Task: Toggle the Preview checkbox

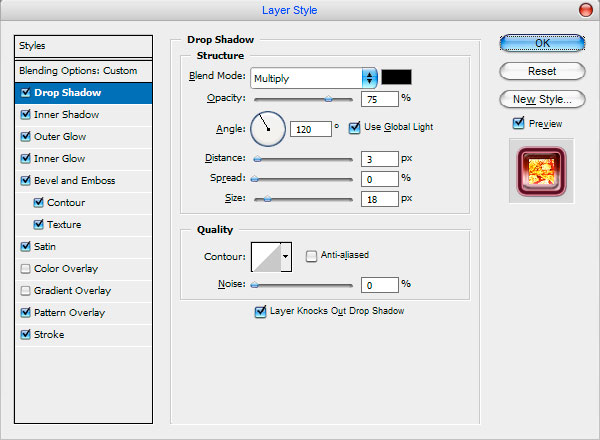Action: click(518, 123)
